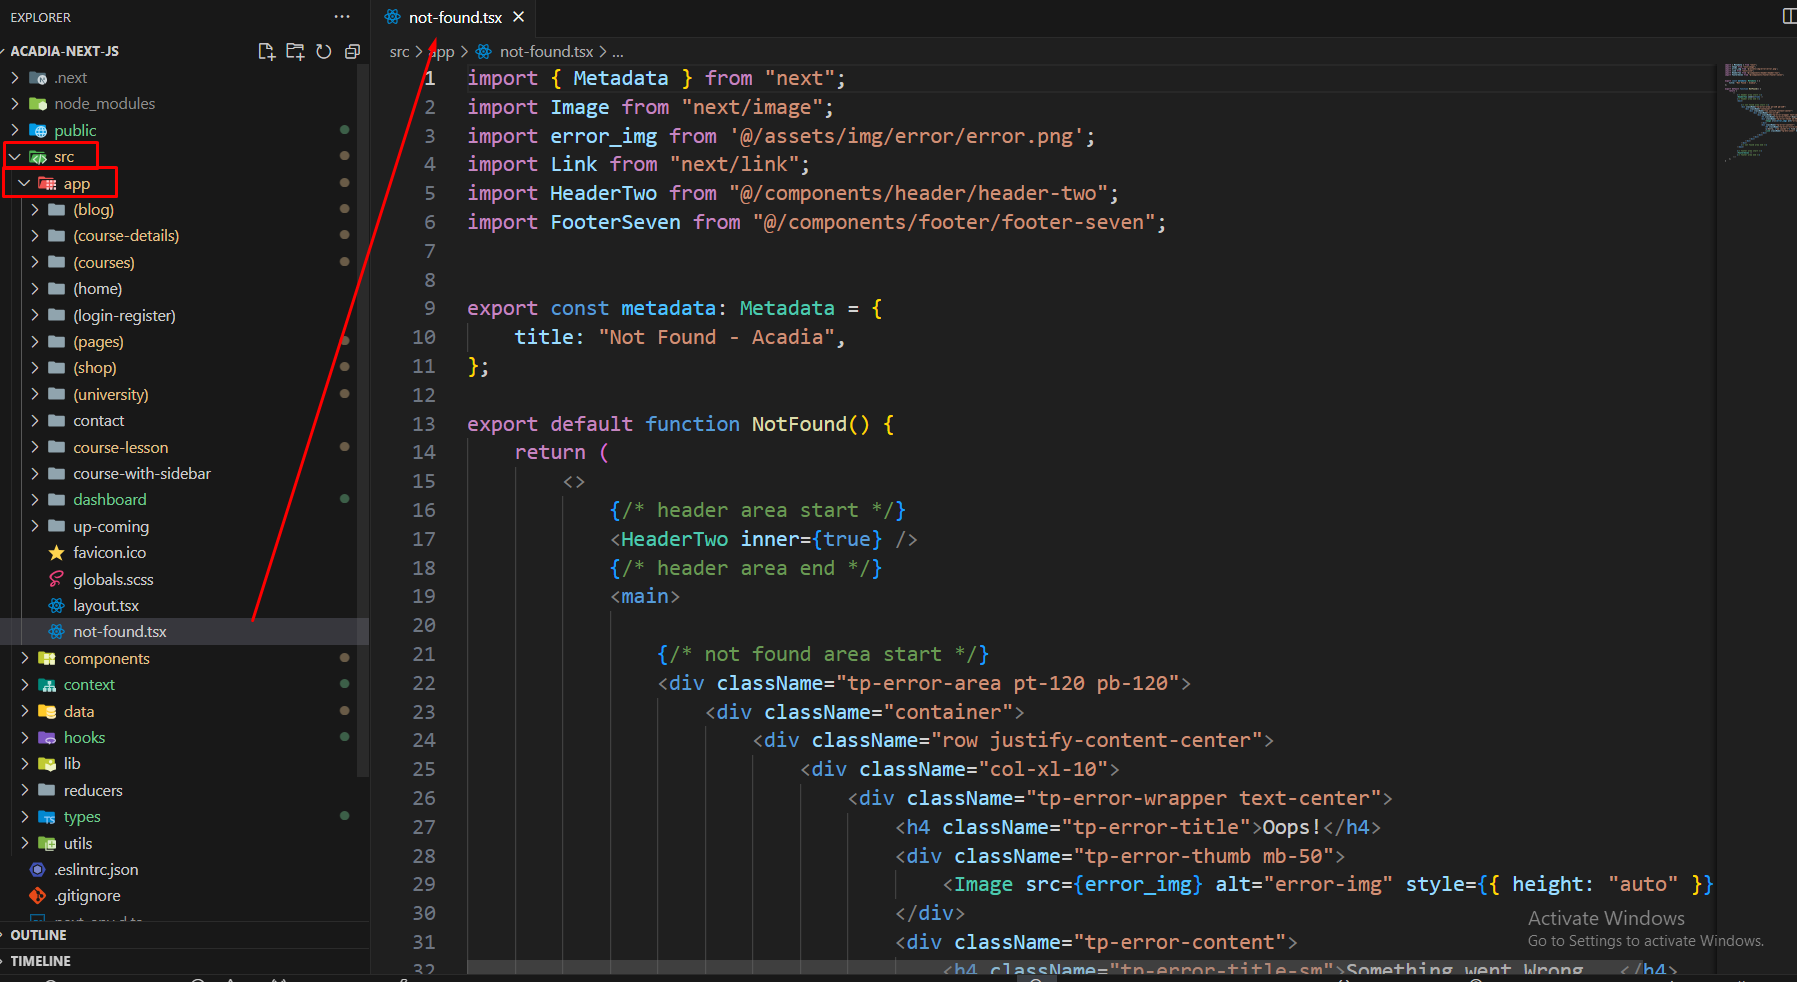Viewport: 1797px width, 982px height.
Task: Click the breadcrumb trailing ellipsis
Action: (618, 52)
